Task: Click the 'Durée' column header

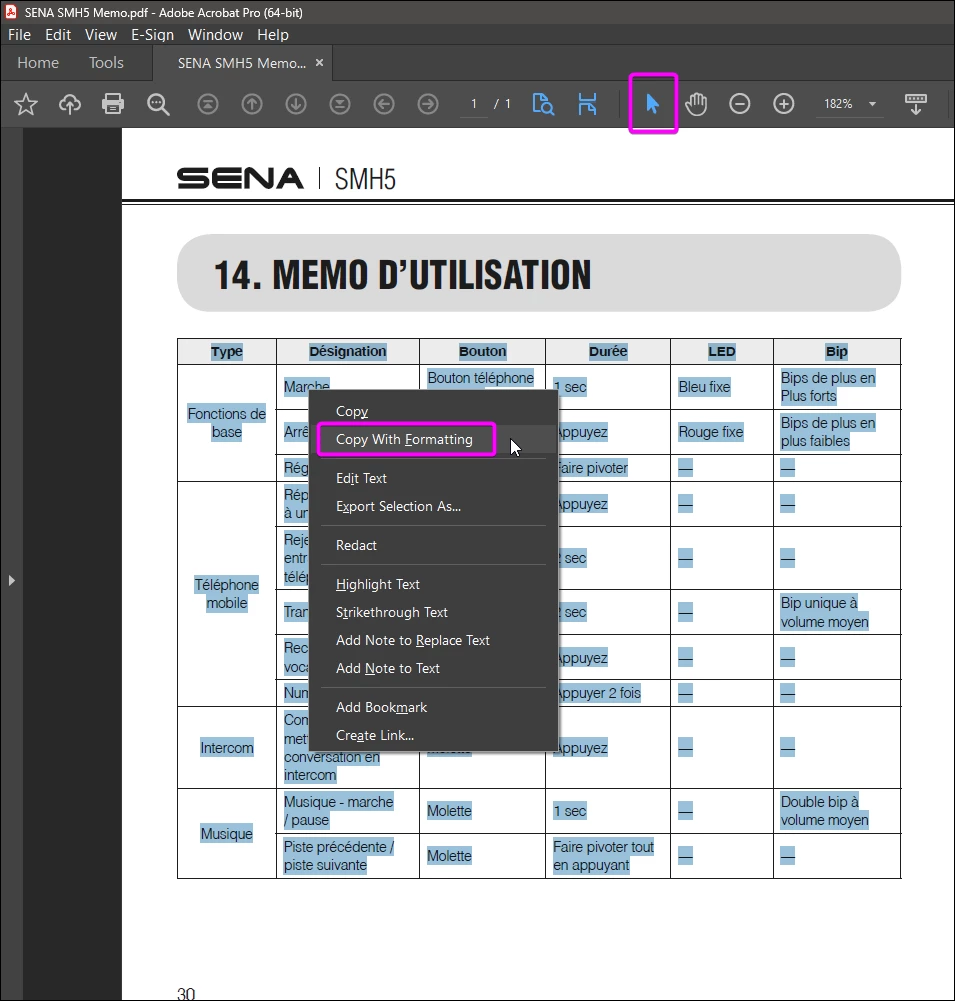Action: 608,351
